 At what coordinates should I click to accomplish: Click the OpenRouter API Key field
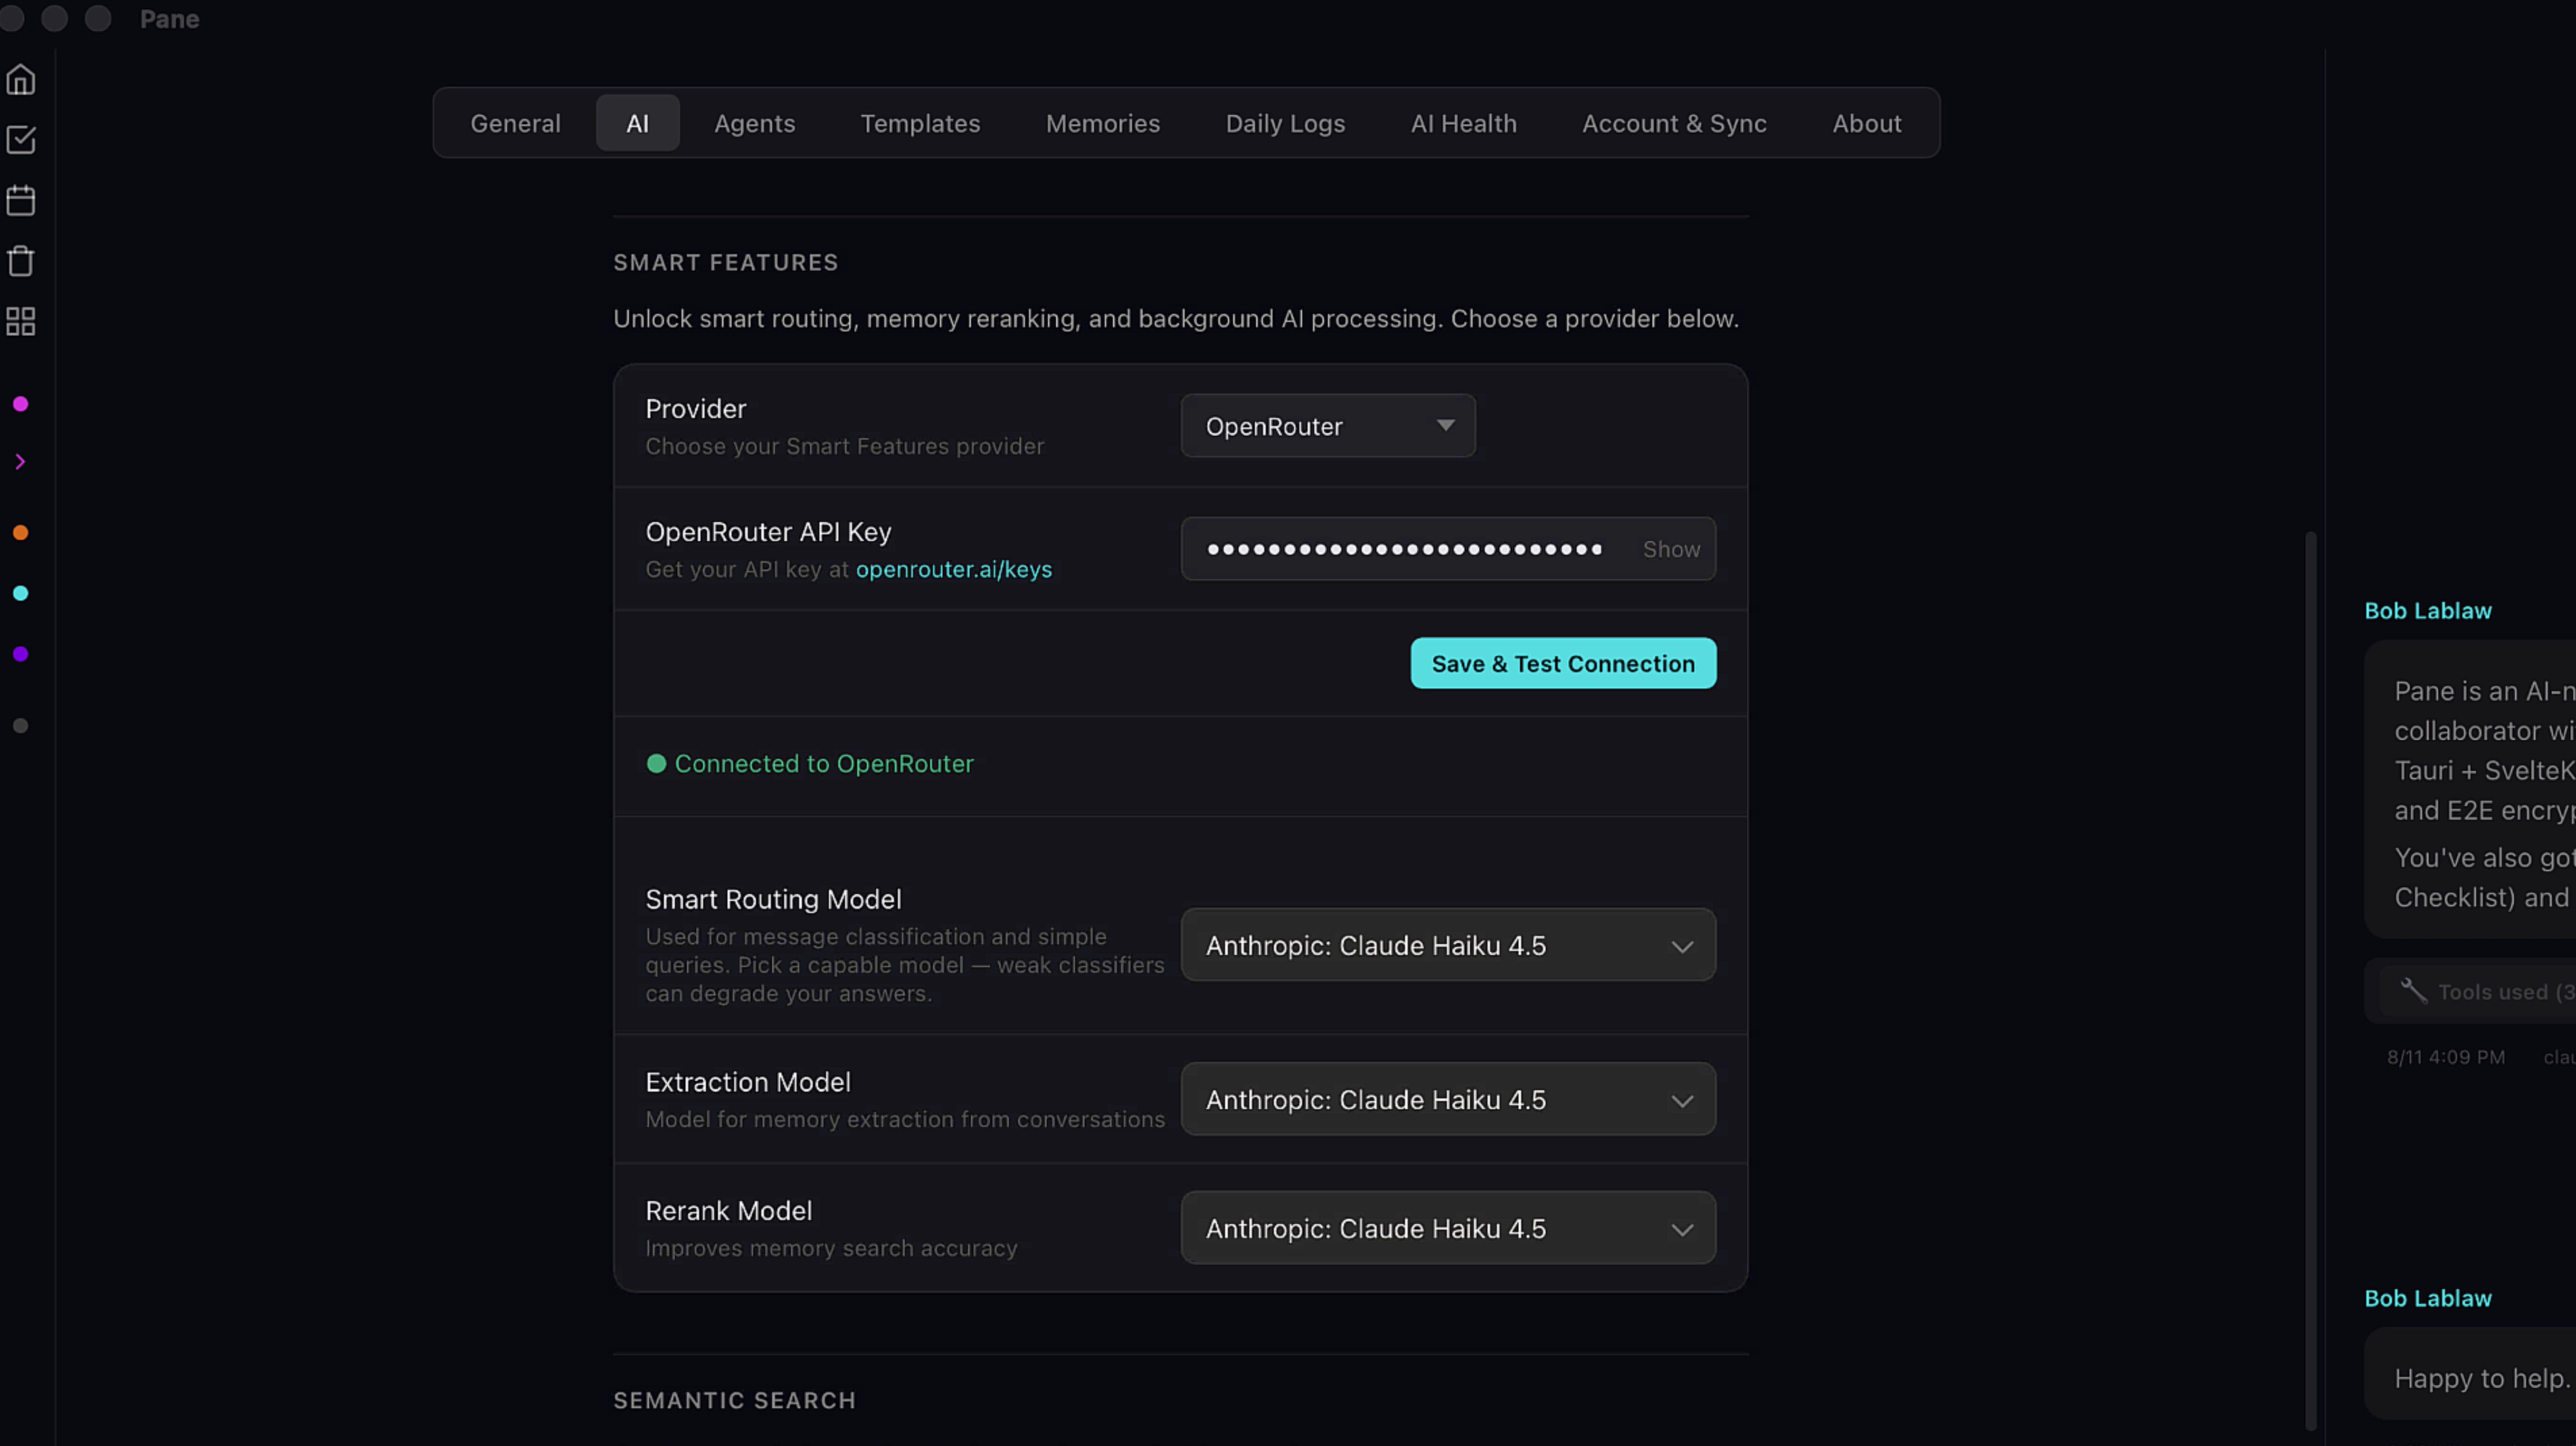coord(1448,549)
